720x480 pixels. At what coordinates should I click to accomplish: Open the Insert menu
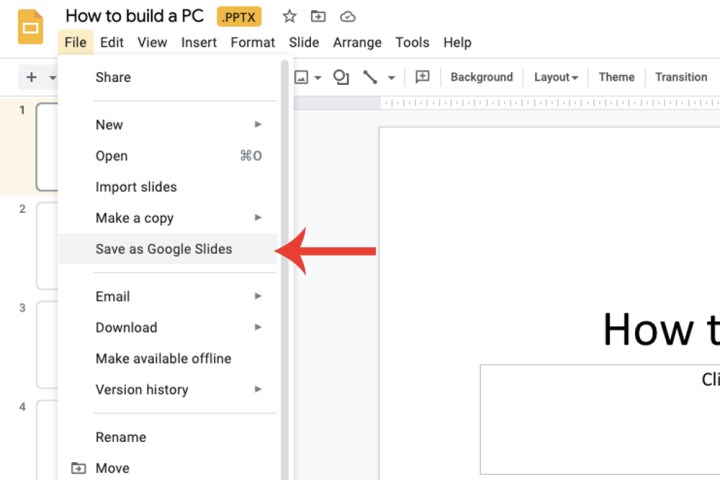[x=199, y=42]
